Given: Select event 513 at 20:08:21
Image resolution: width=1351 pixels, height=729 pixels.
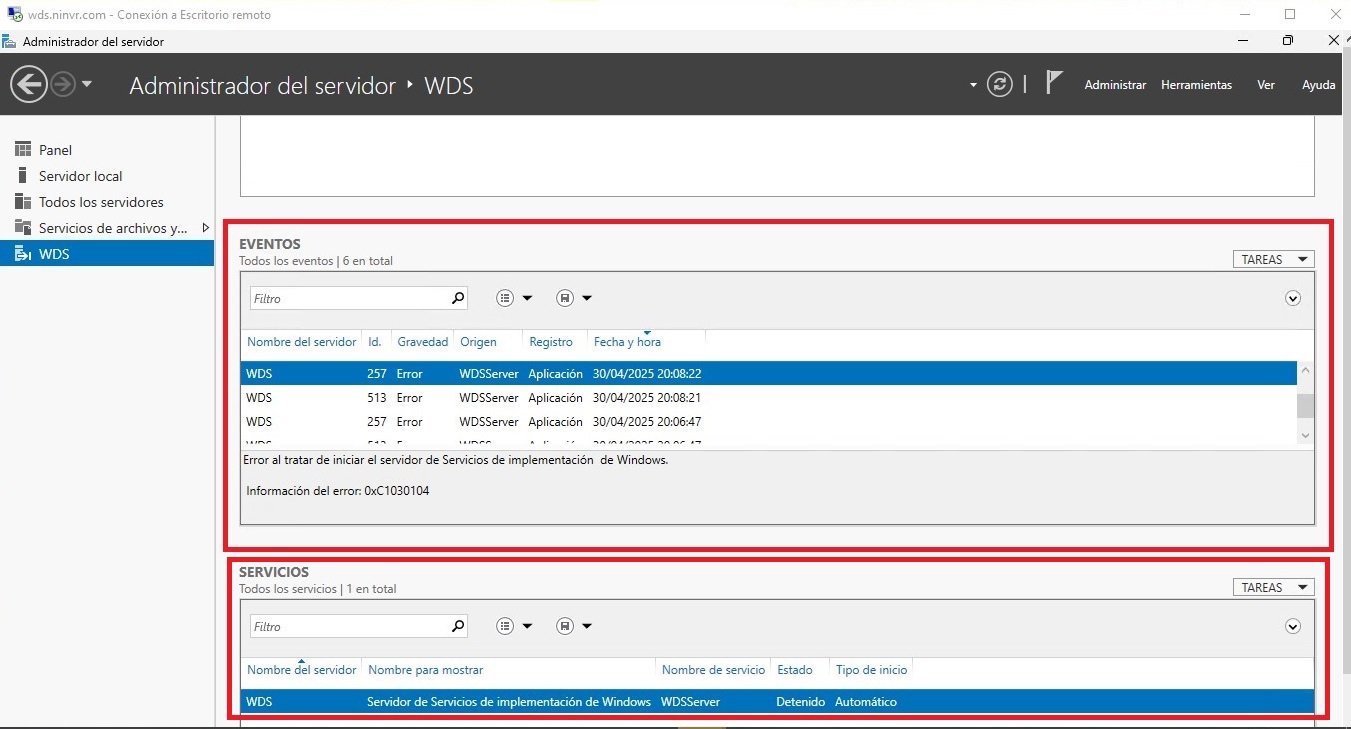Looking at the screenshot, I should (x=768, y=398).
